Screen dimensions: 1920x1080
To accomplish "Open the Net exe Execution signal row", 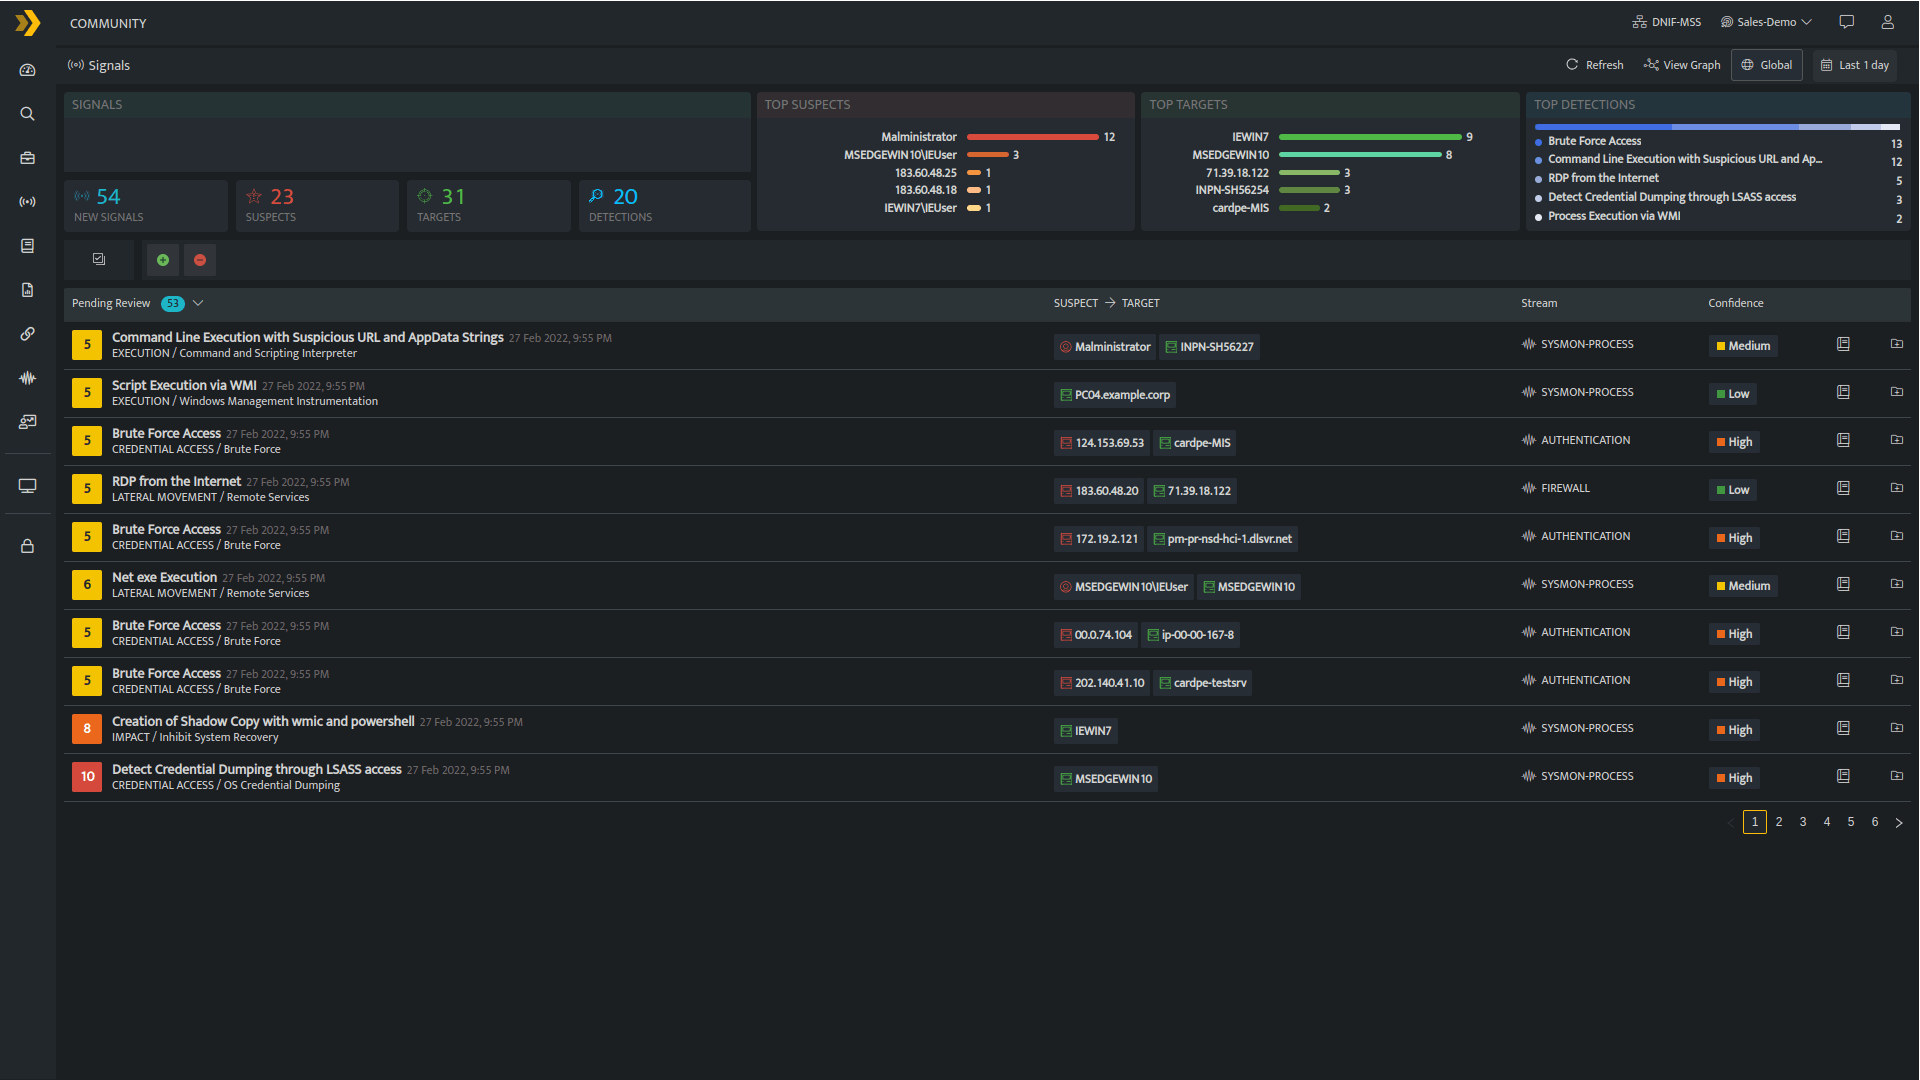I will point(164,577).
